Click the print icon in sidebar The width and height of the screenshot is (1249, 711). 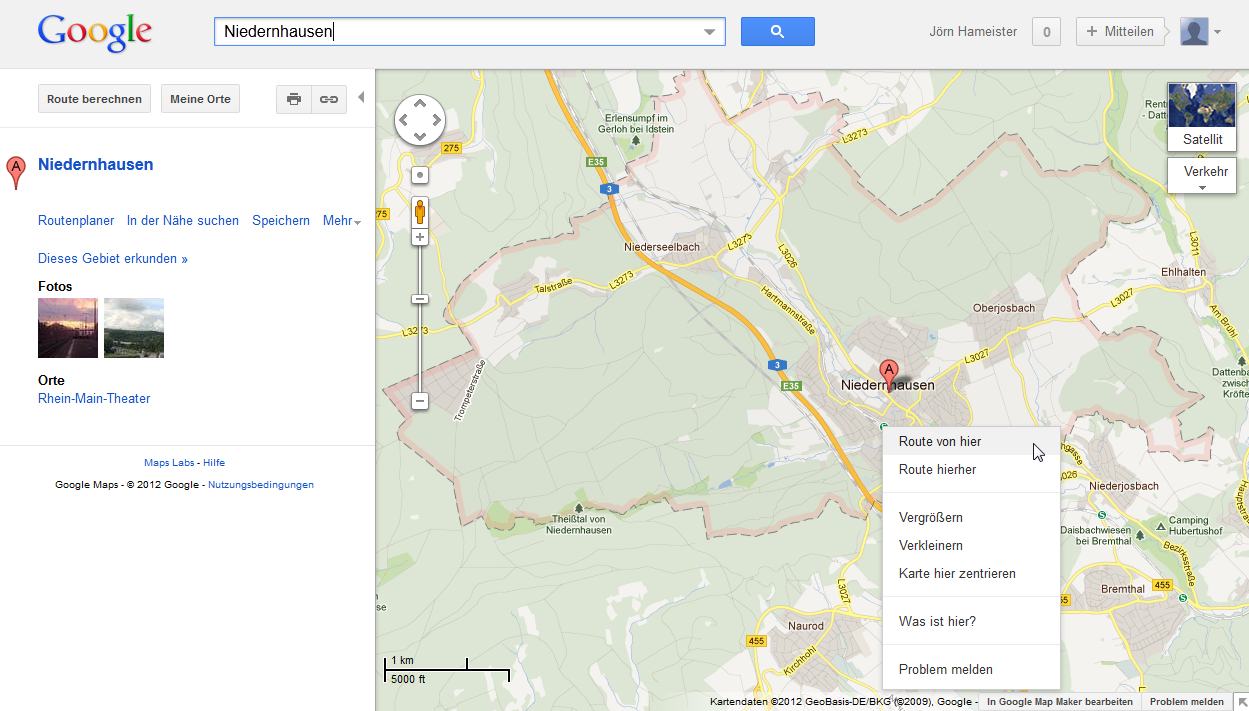[x=293, y=99]
